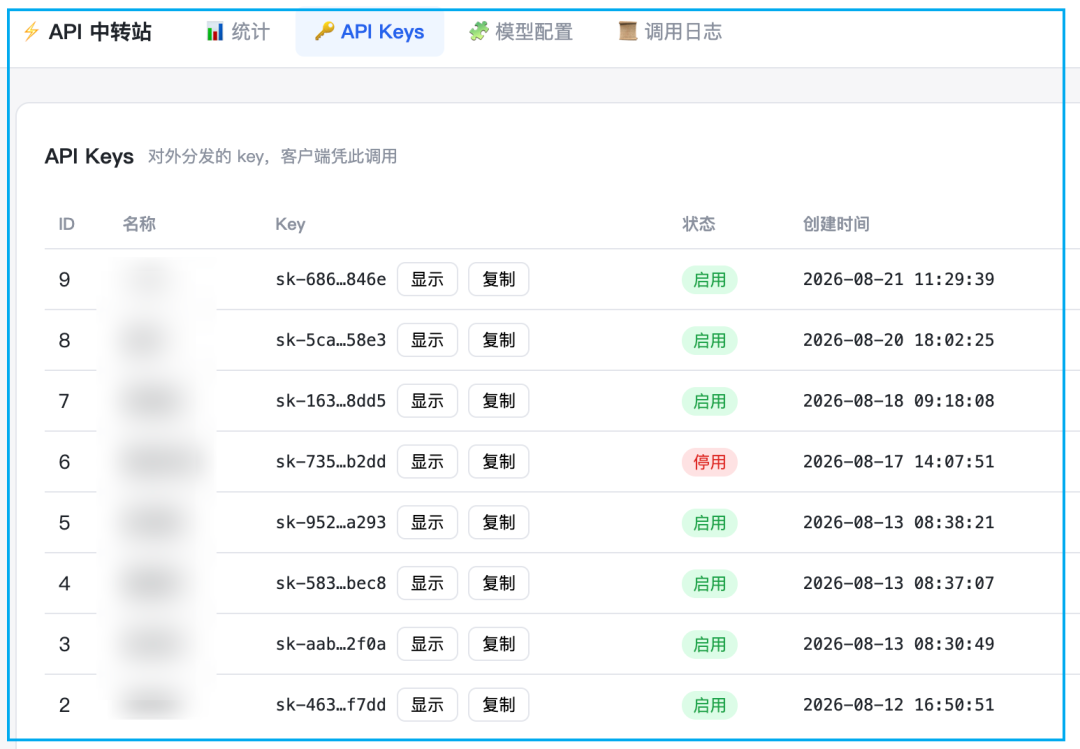Show key sk-583…bec8
This screenshot has width=1080, height=749.
tap(427, 583)
